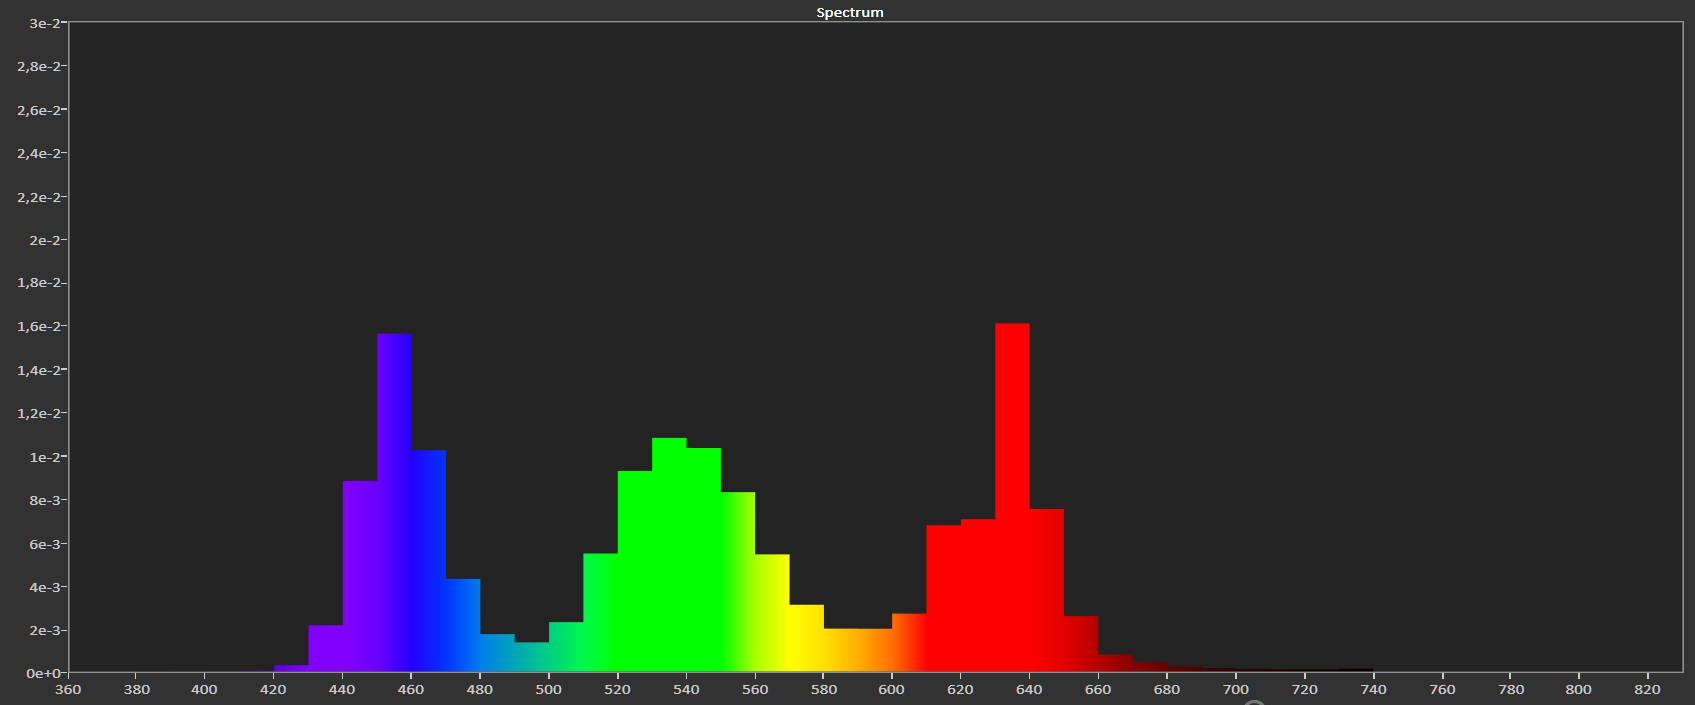
Task: Select the 2,6e-2 vertical axis label
Action: tap(38, 110)
